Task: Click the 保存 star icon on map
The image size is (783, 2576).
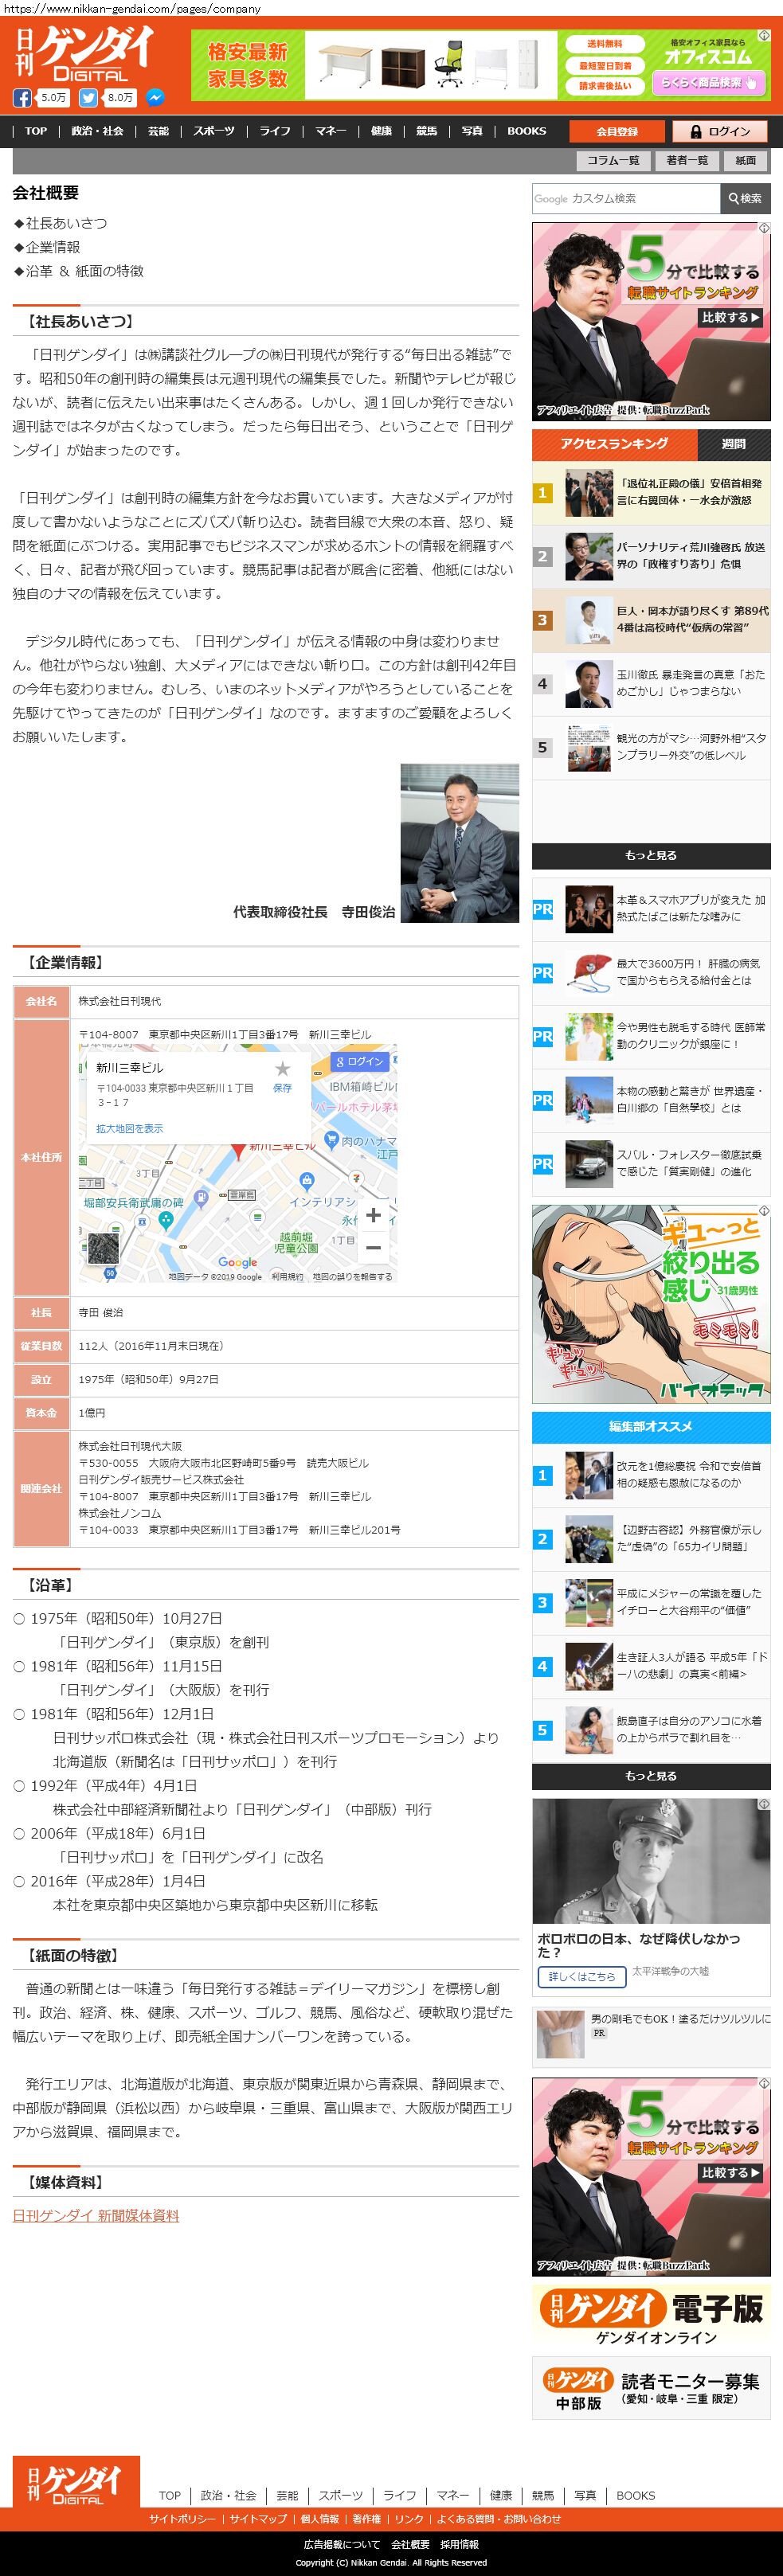Action: tap(283, 1068)
